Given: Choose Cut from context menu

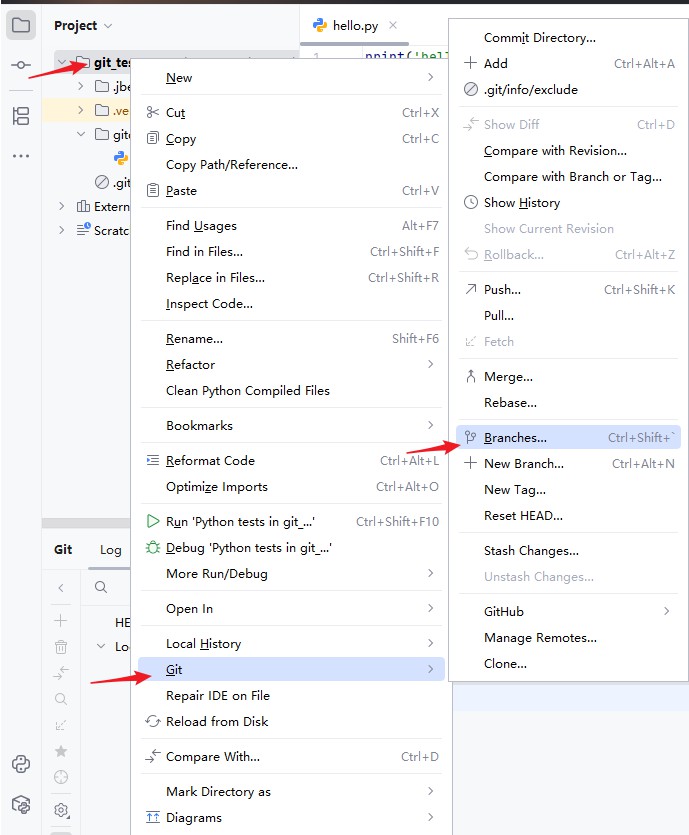Looking at the screenshot, I should click(x=291, y=112).
